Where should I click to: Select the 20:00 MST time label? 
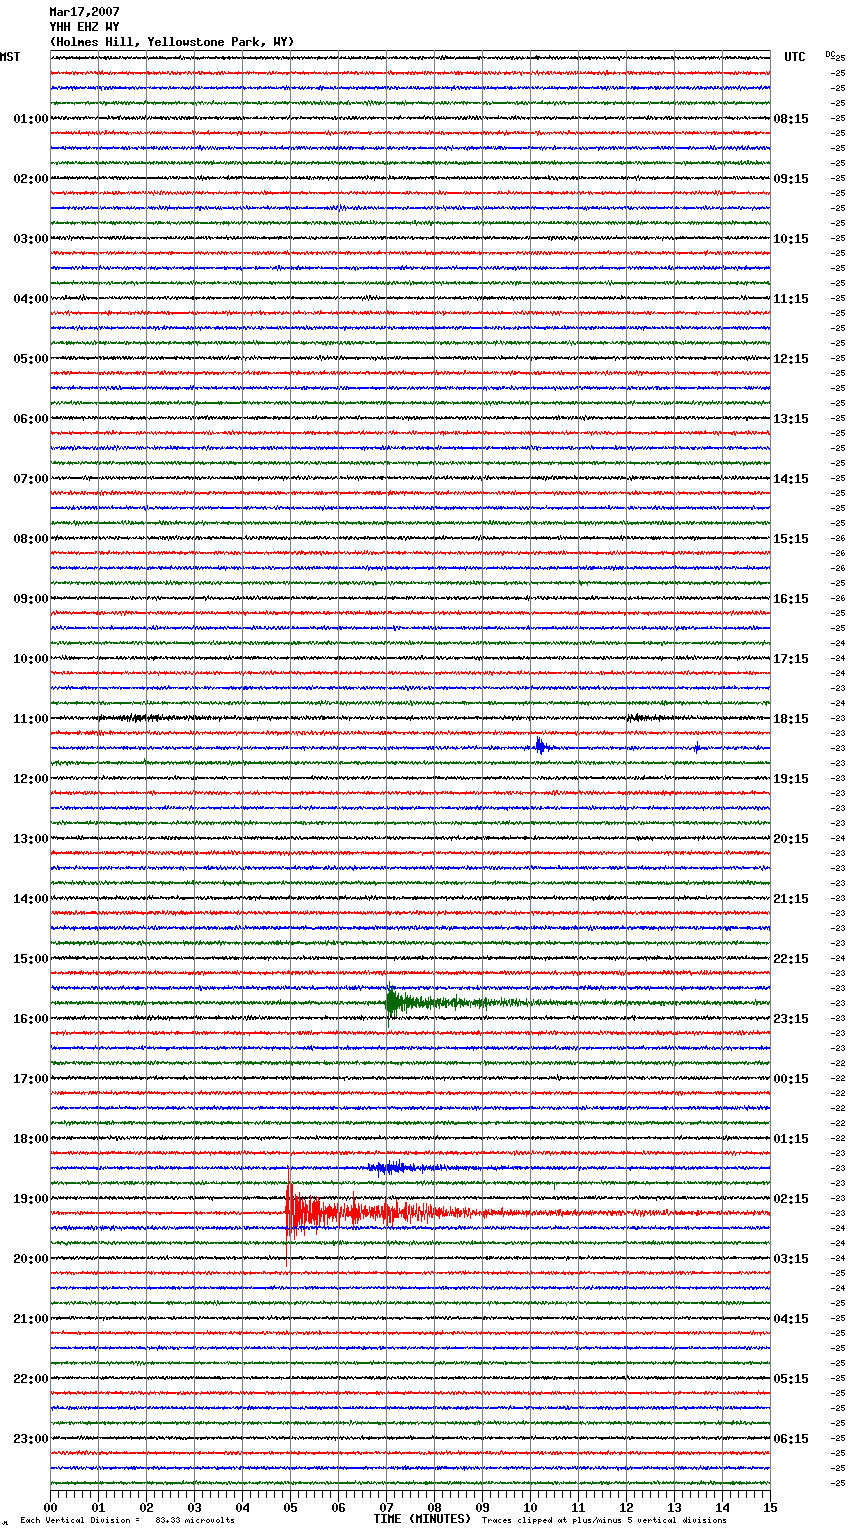coord(30,1259)
